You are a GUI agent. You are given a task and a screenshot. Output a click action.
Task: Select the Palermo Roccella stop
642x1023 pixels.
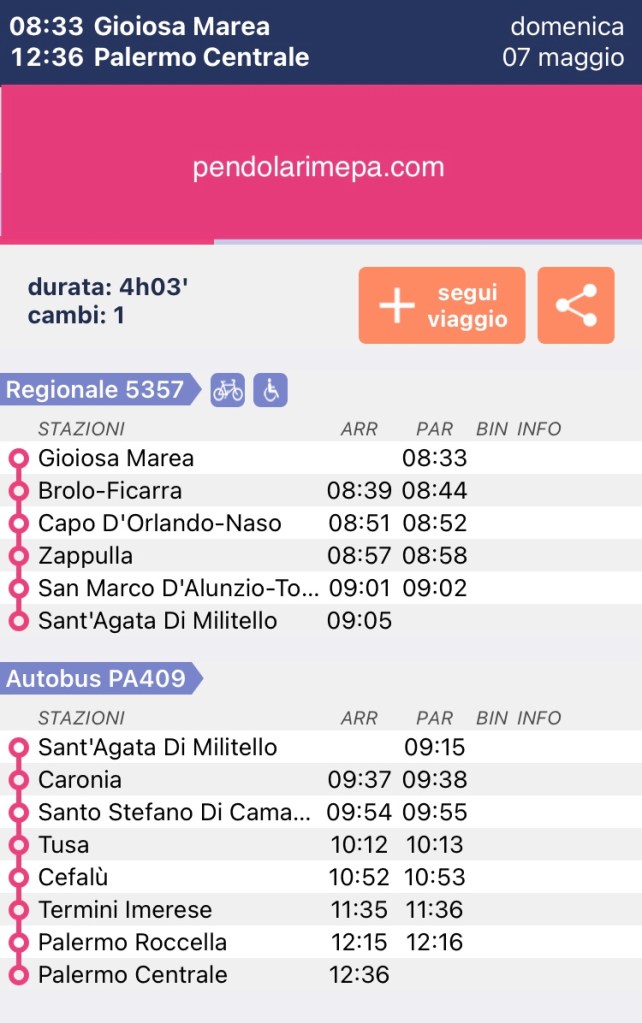point(132,942)
